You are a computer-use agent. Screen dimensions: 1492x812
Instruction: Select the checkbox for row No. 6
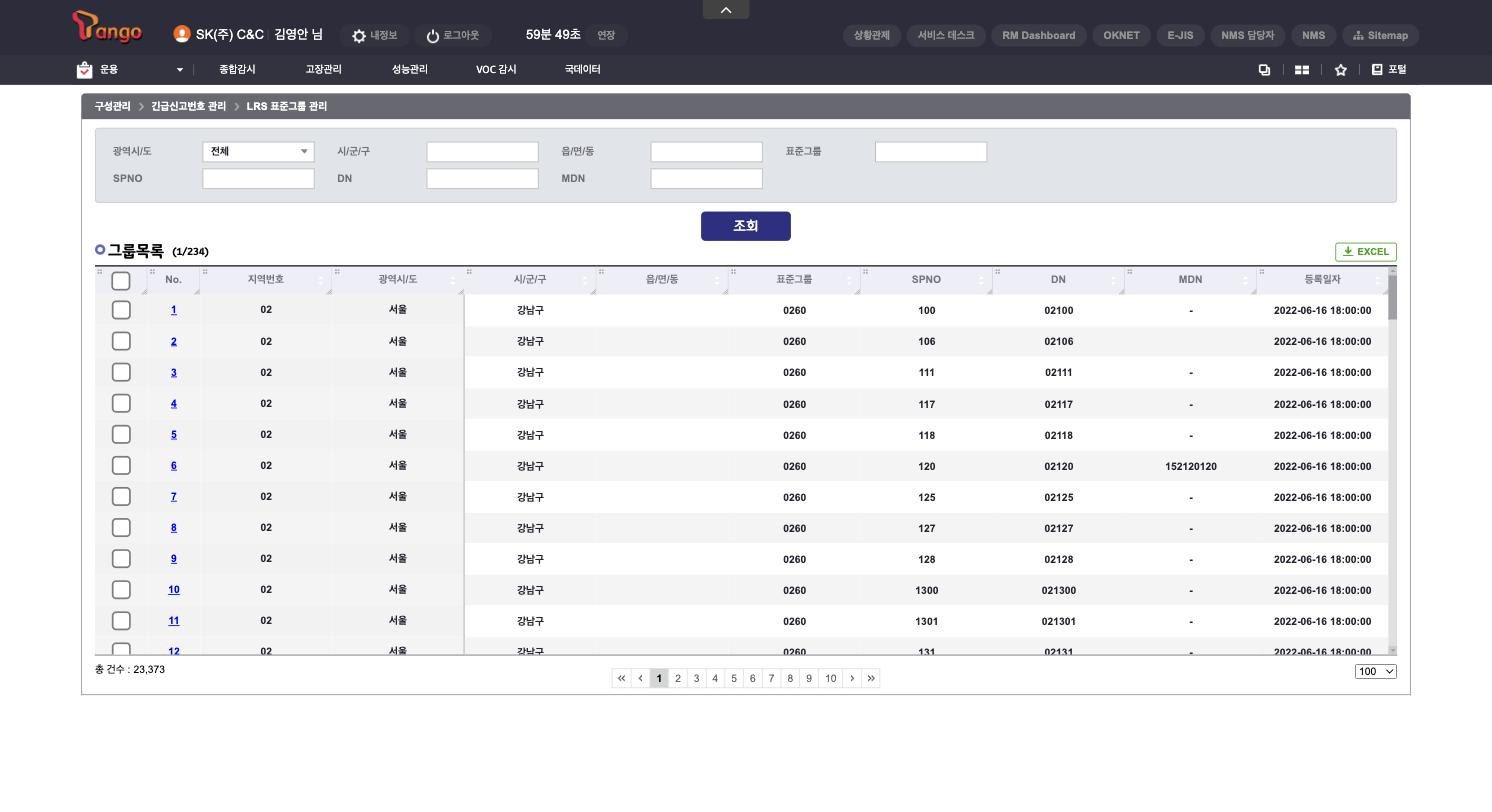pos(121,465)
